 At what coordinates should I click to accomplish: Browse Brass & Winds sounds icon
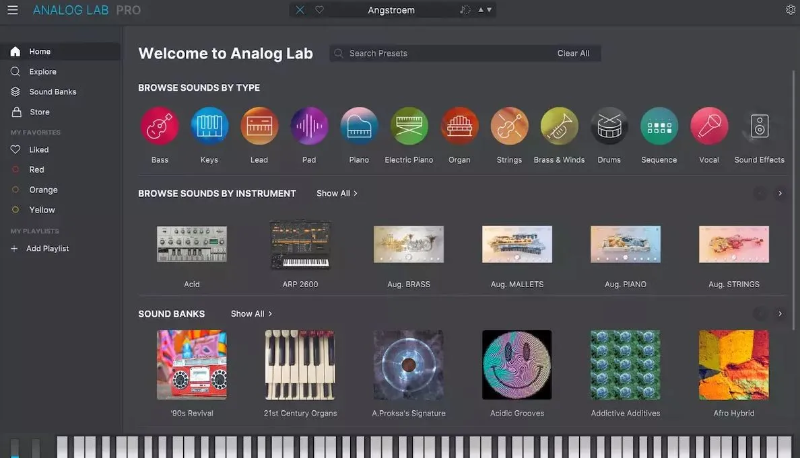[x=559, y=126]
